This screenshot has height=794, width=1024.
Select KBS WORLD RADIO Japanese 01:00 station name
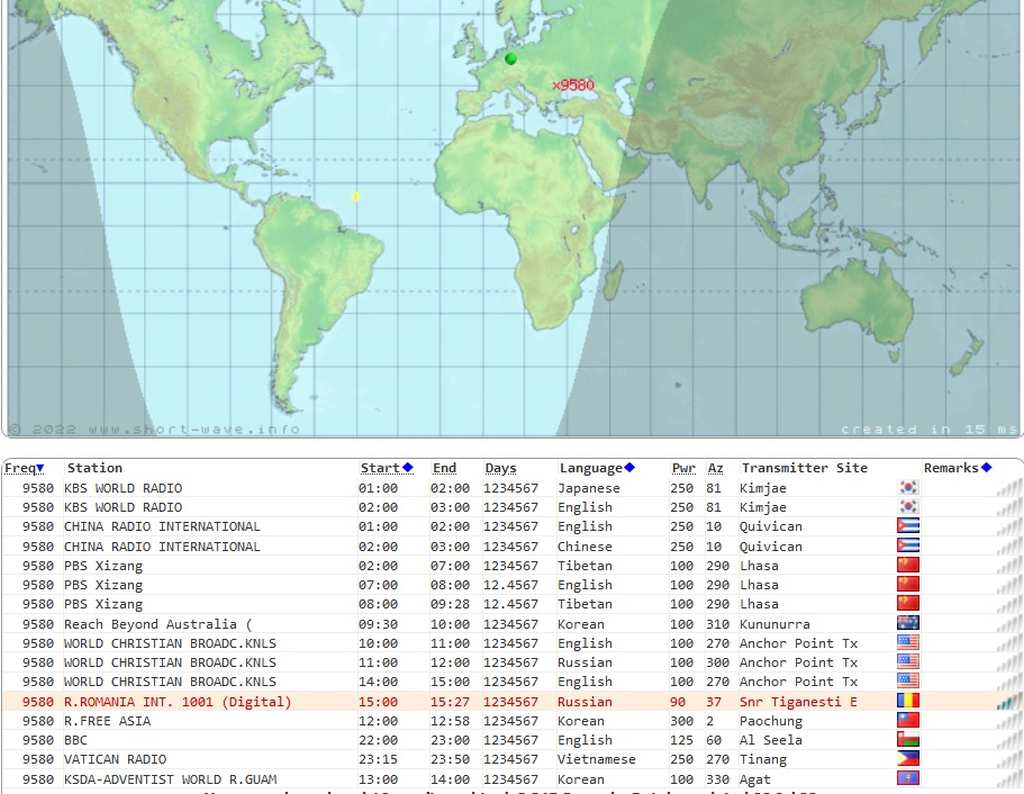click(123, 488)
